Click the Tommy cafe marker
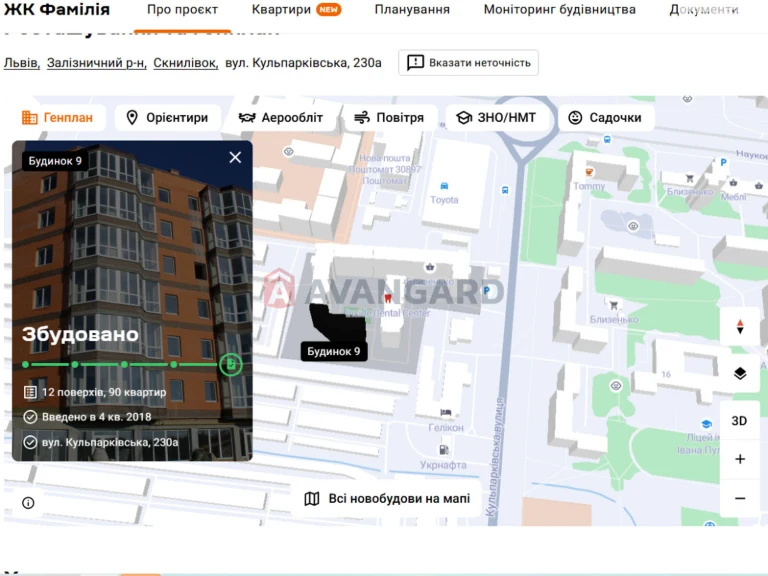 tap(589, 172)
